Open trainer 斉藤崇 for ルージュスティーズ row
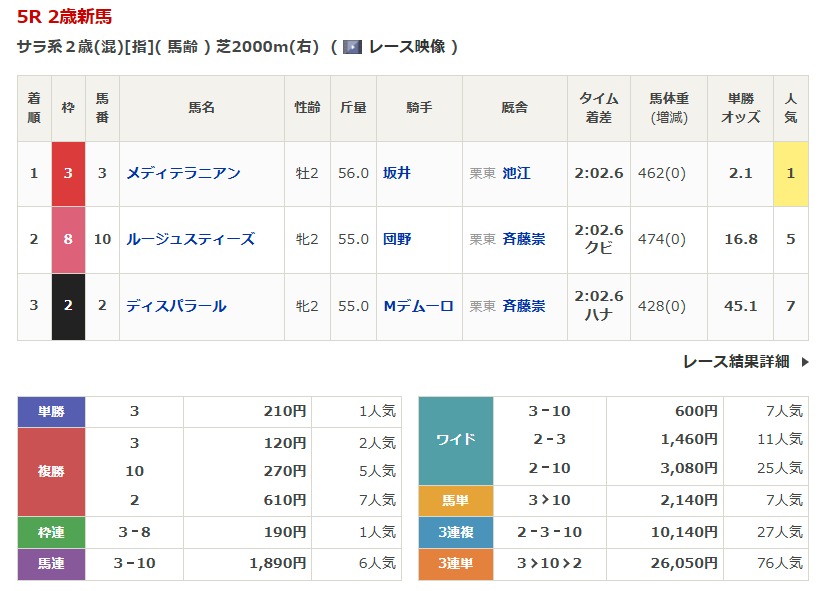 click(x=524, y=239)
